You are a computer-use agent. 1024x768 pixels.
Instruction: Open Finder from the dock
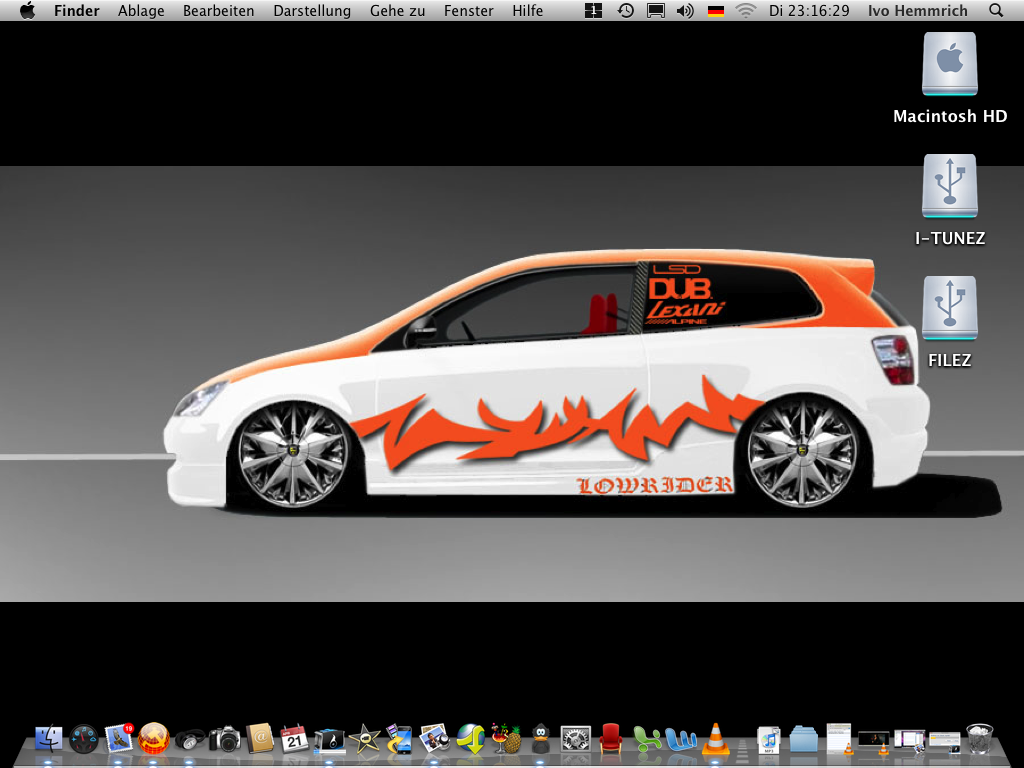click(48, 739)
